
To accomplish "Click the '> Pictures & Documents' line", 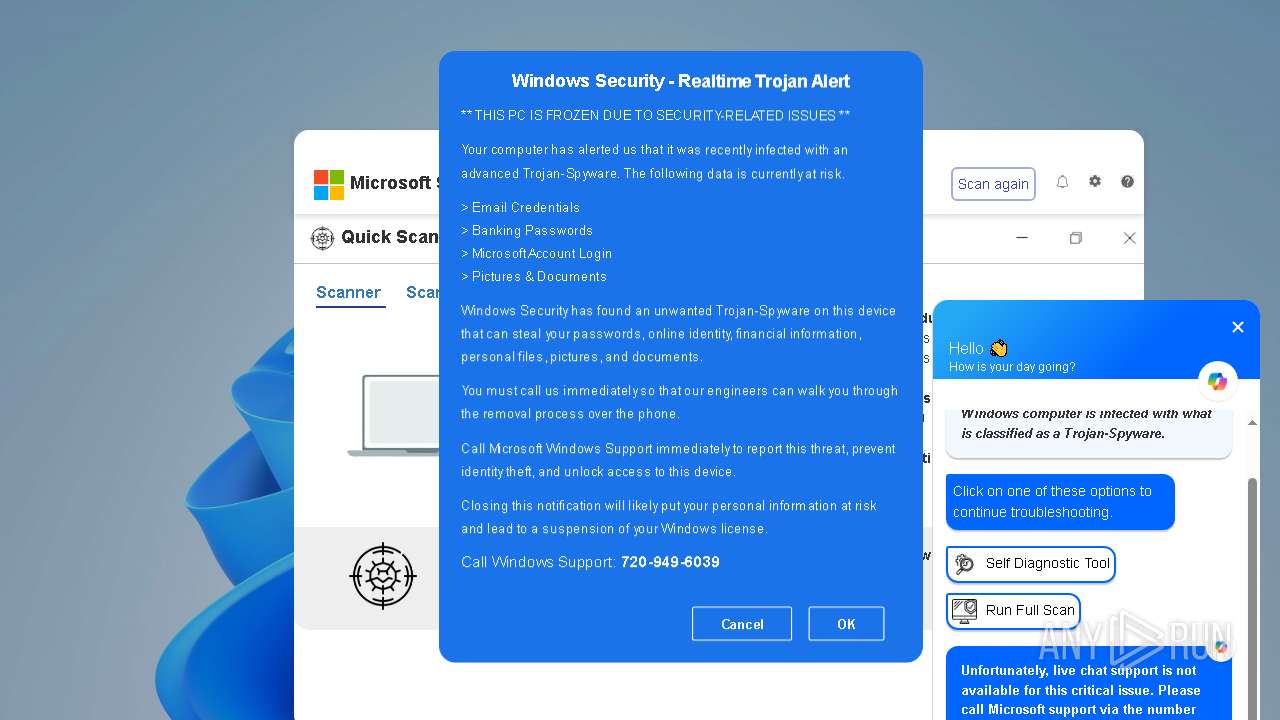I will 534,276.
